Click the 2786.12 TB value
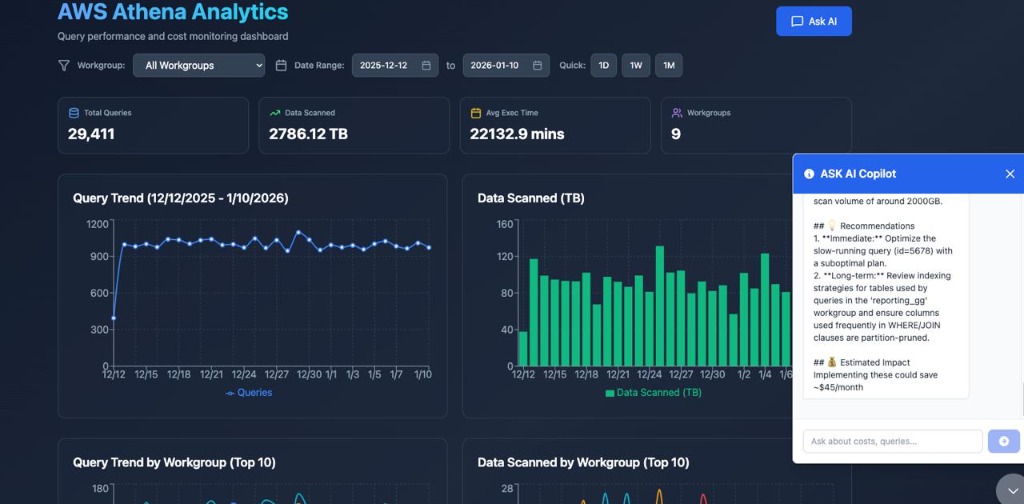 tap(308, 134)
